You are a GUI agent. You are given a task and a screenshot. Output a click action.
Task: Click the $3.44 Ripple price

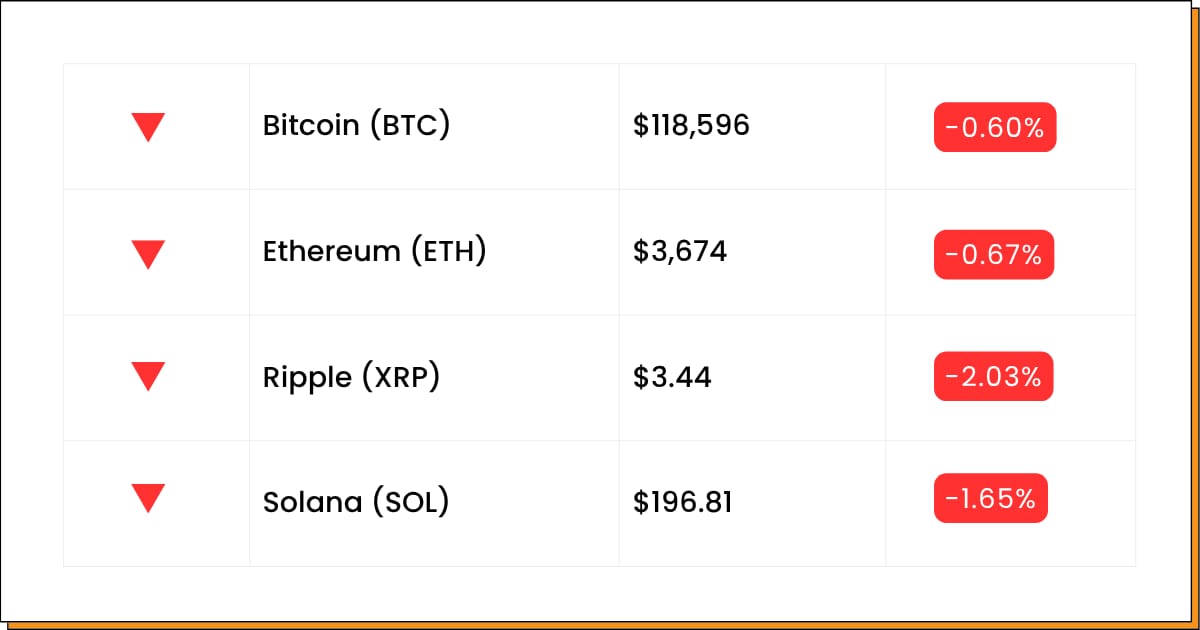coord(672,377)
